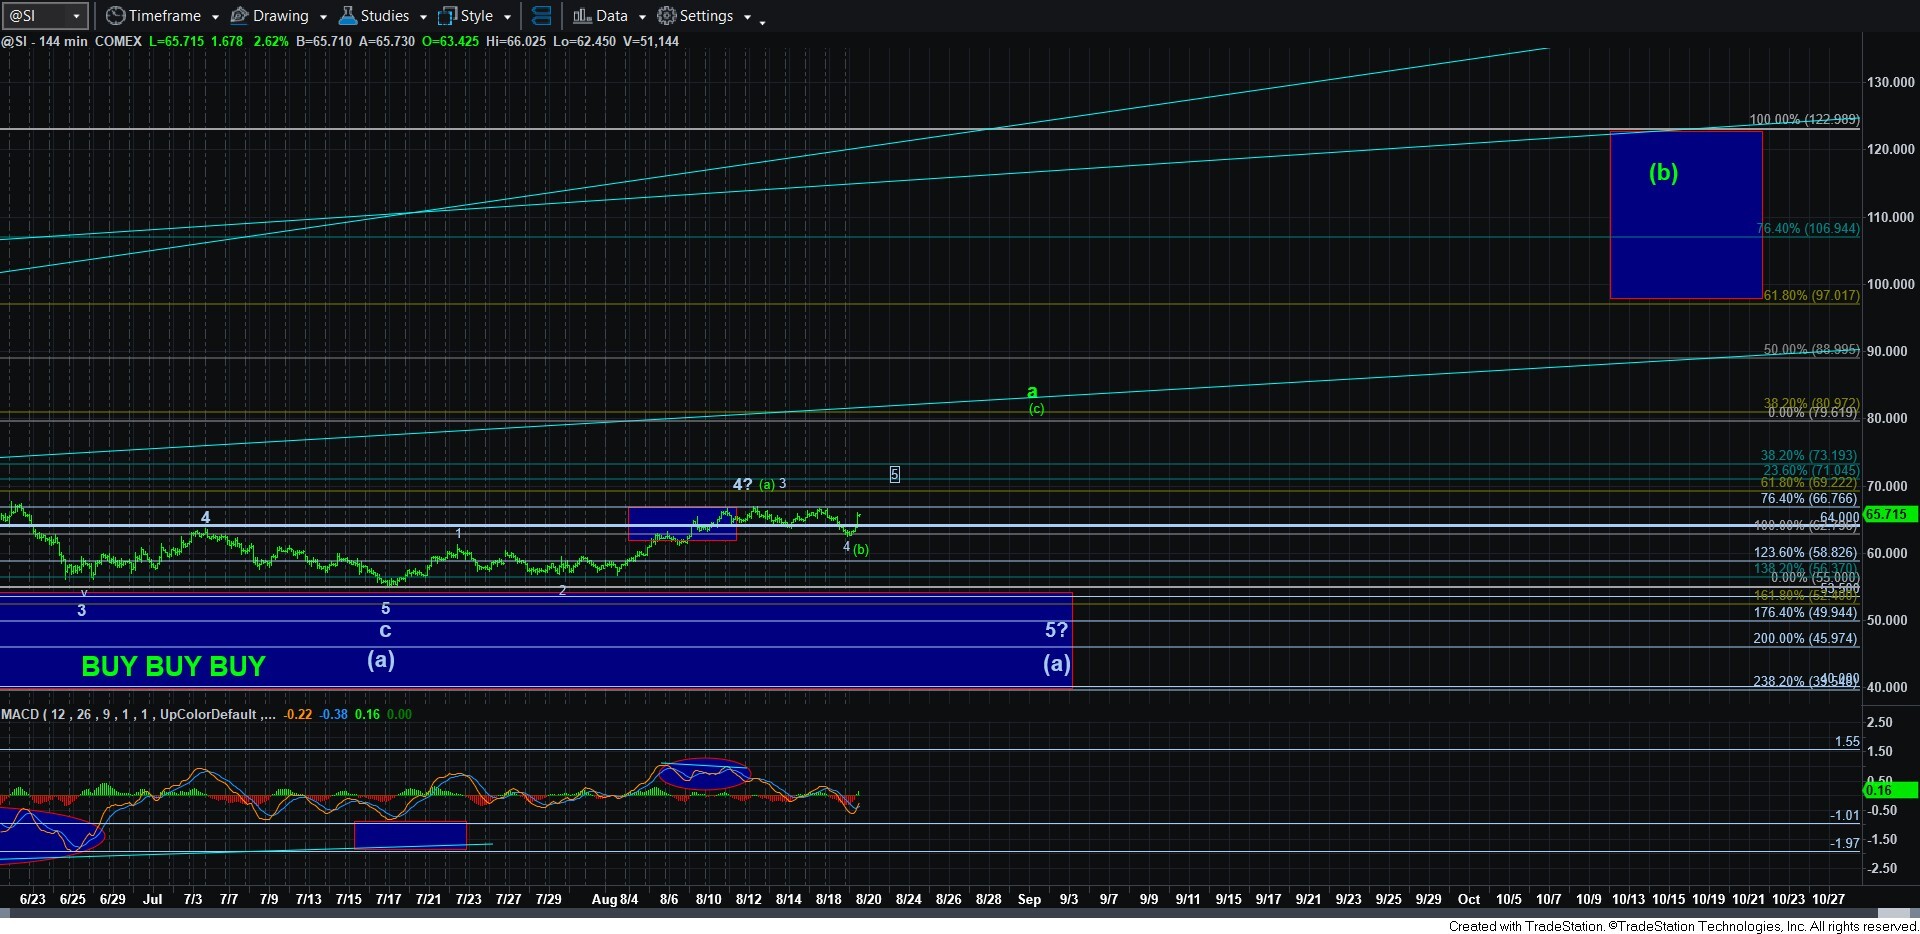This screenshot has height=934, width=1920.
Task: Click the 130.000 price axis label
Action: pyautogui.click(x=1891, y=83)
